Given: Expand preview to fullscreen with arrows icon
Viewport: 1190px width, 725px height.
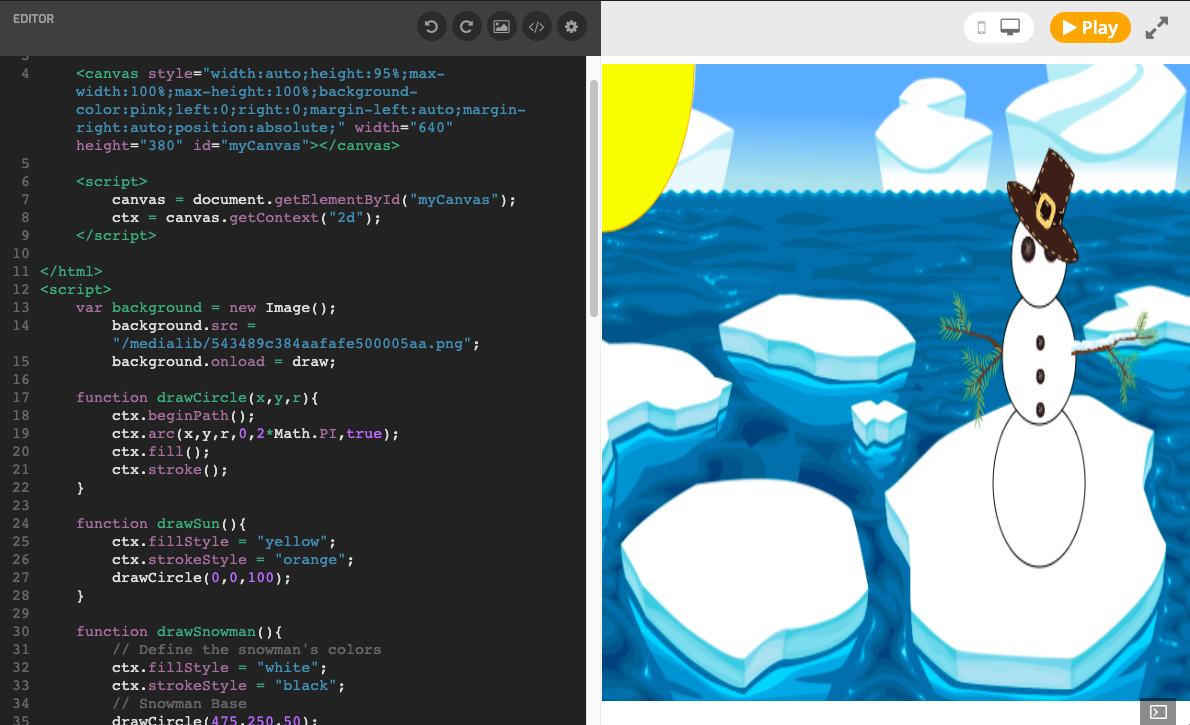Looking at the screenshot, I should coord(1157,28).
